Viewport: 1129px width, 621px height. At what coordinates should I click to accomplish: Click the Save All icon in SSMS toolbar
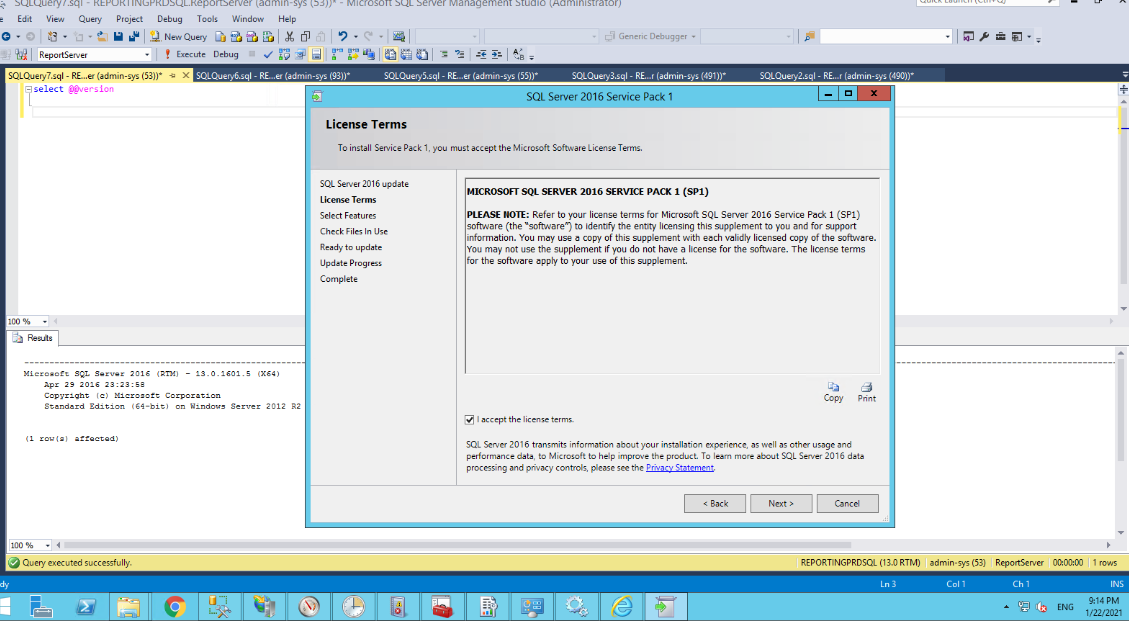click(134, 36)
